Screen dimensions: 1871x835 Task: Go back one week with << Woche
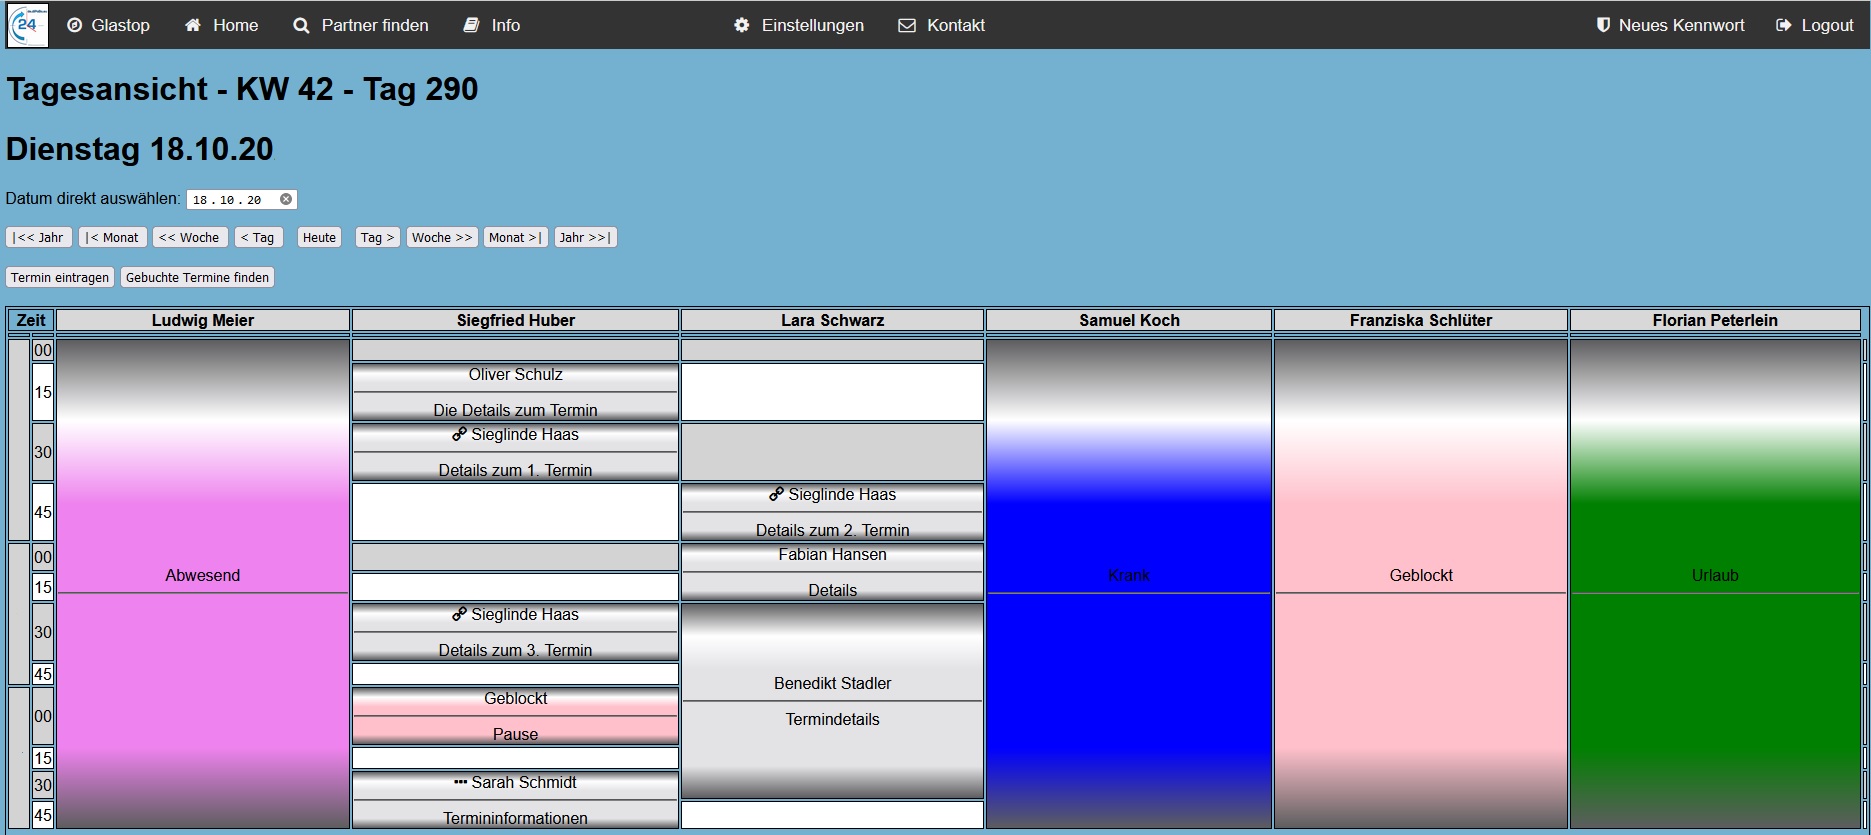pos(189,237)
